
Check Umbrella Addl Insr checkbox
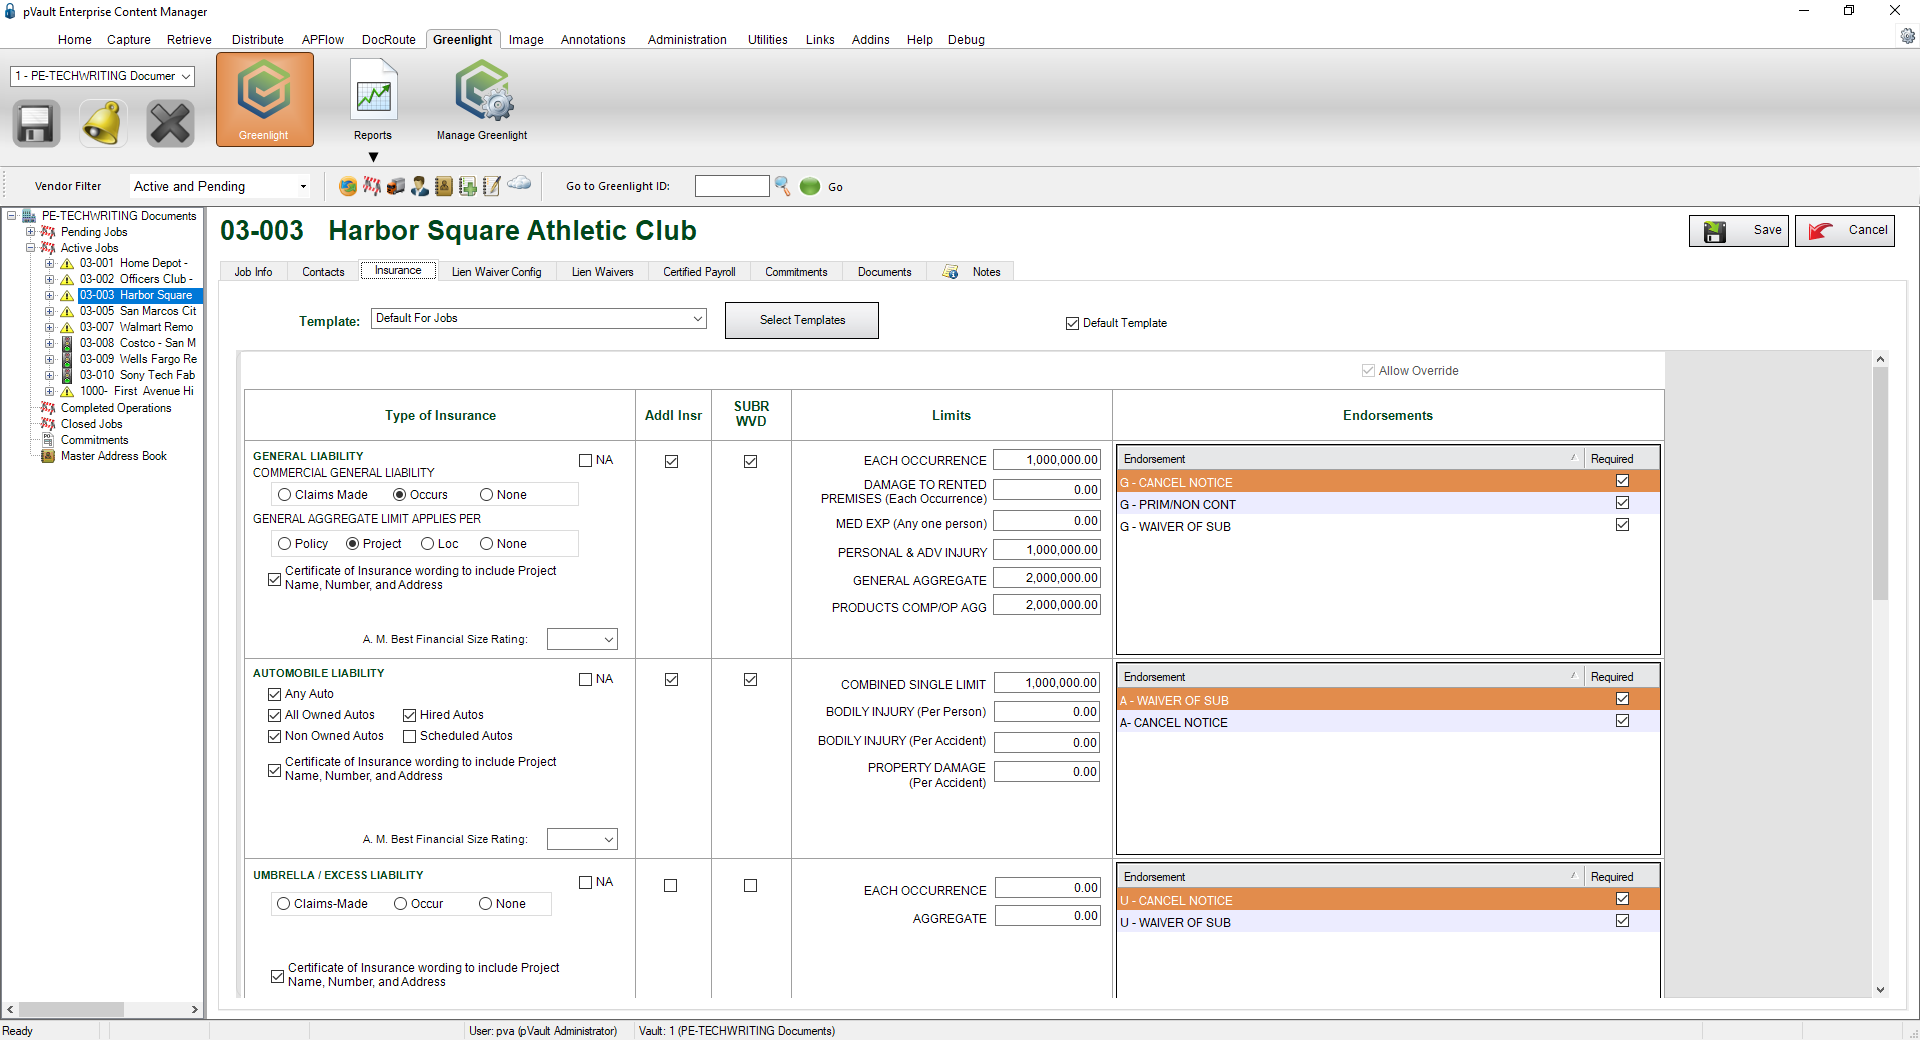click(670, 886)
